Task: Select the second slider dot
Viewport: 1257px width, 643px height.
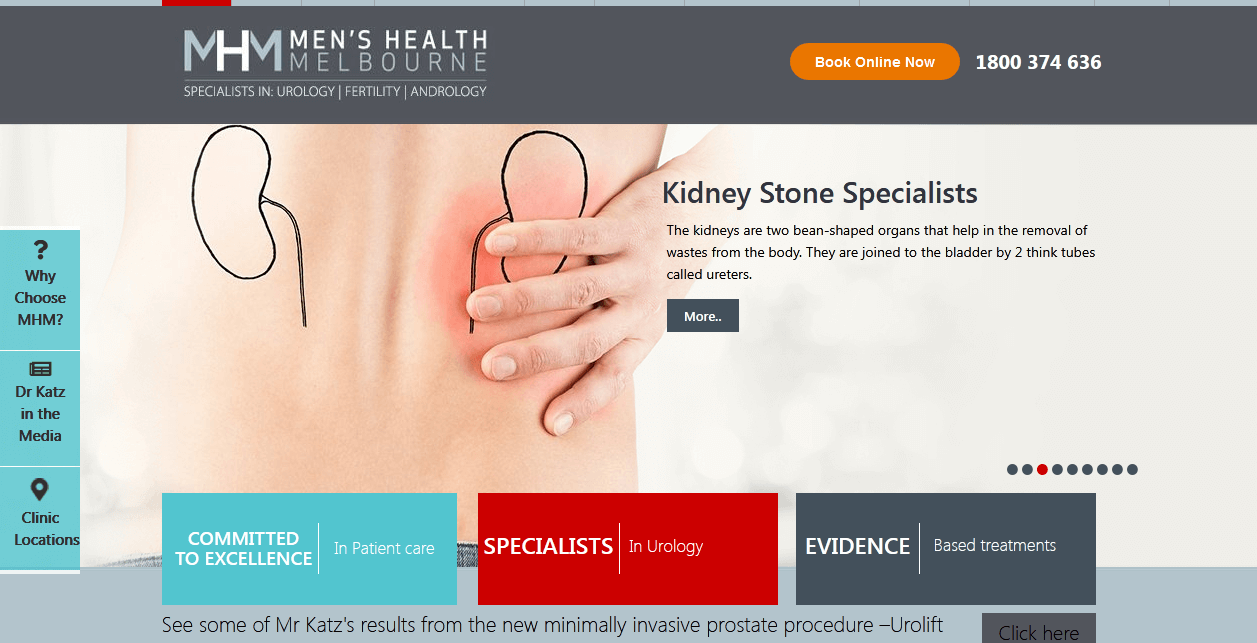Action: pyautogui.click(x=1027, y=470)
